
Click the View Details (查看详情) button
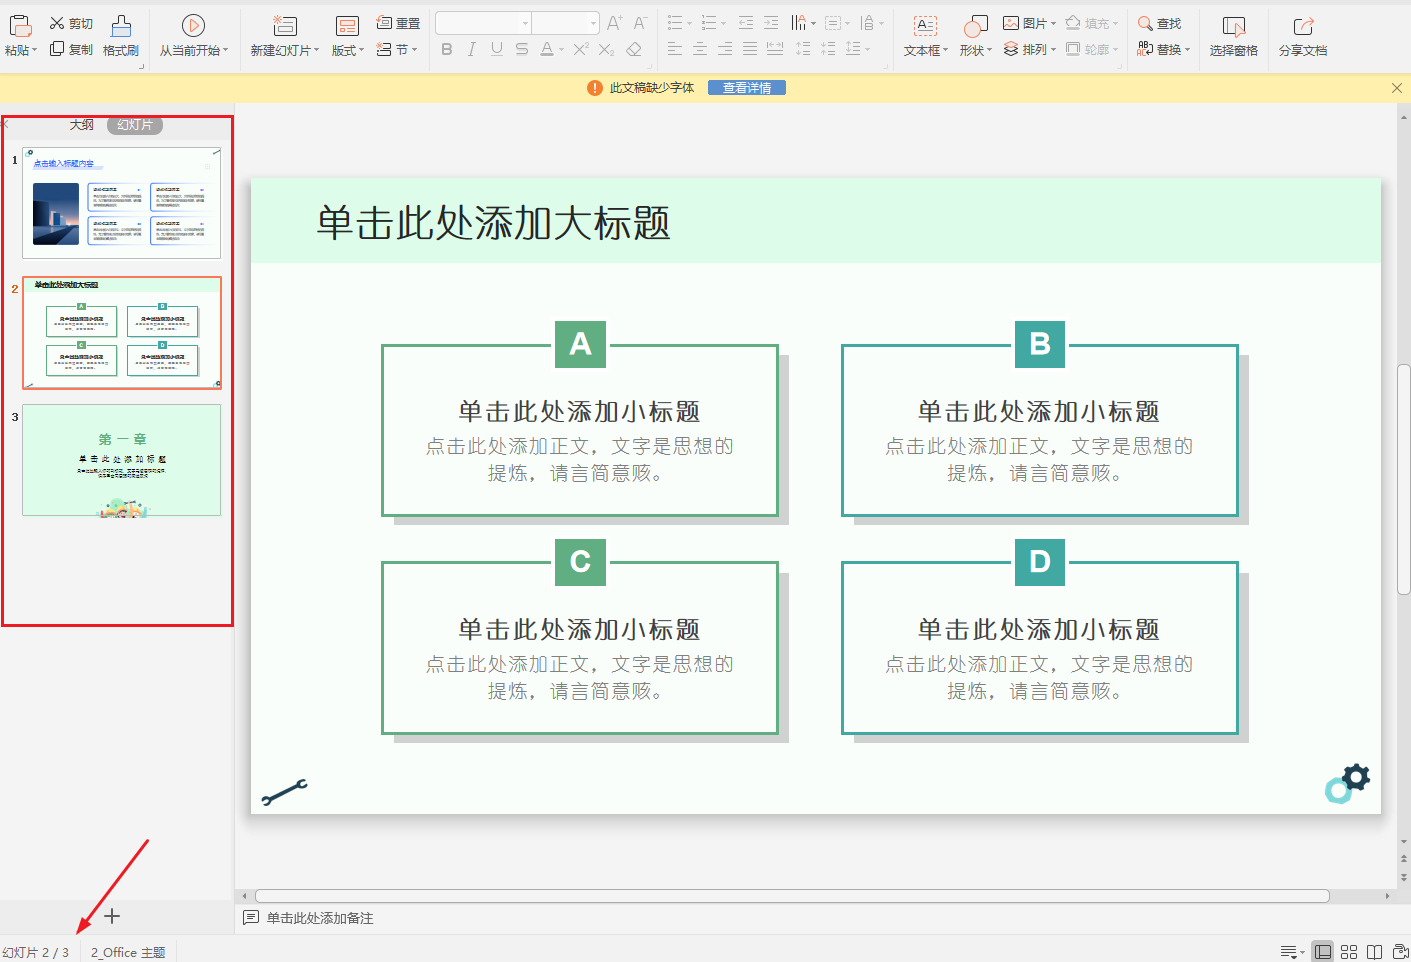746,88
